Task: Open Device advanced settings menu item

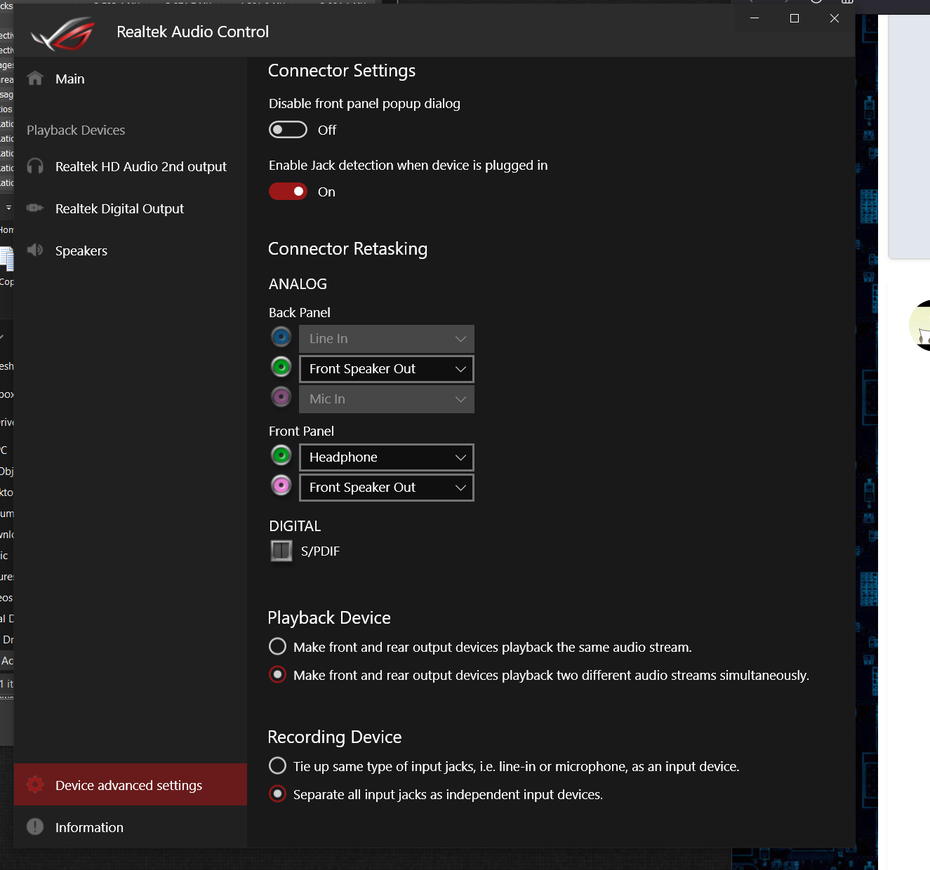Action: click(130, 785)
